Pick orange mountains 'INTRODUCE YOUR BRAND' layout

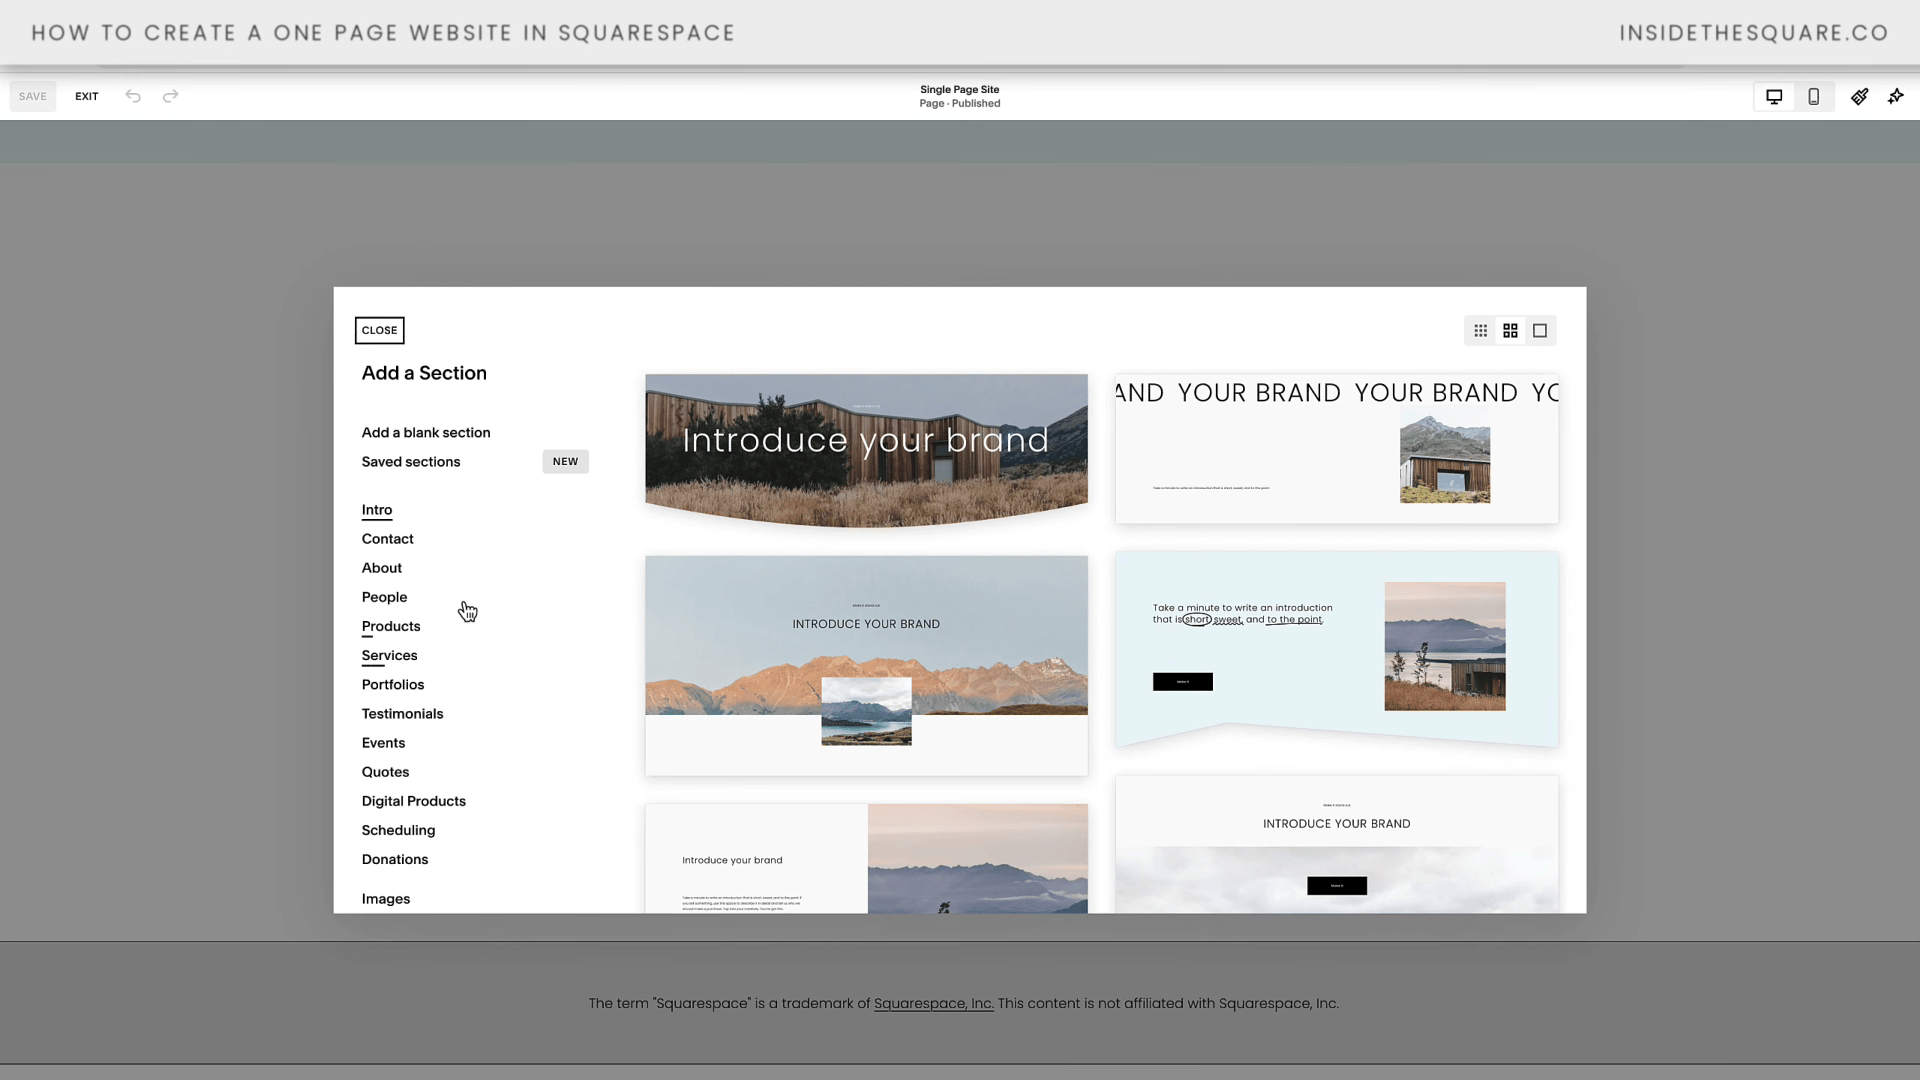pos(866,666)
